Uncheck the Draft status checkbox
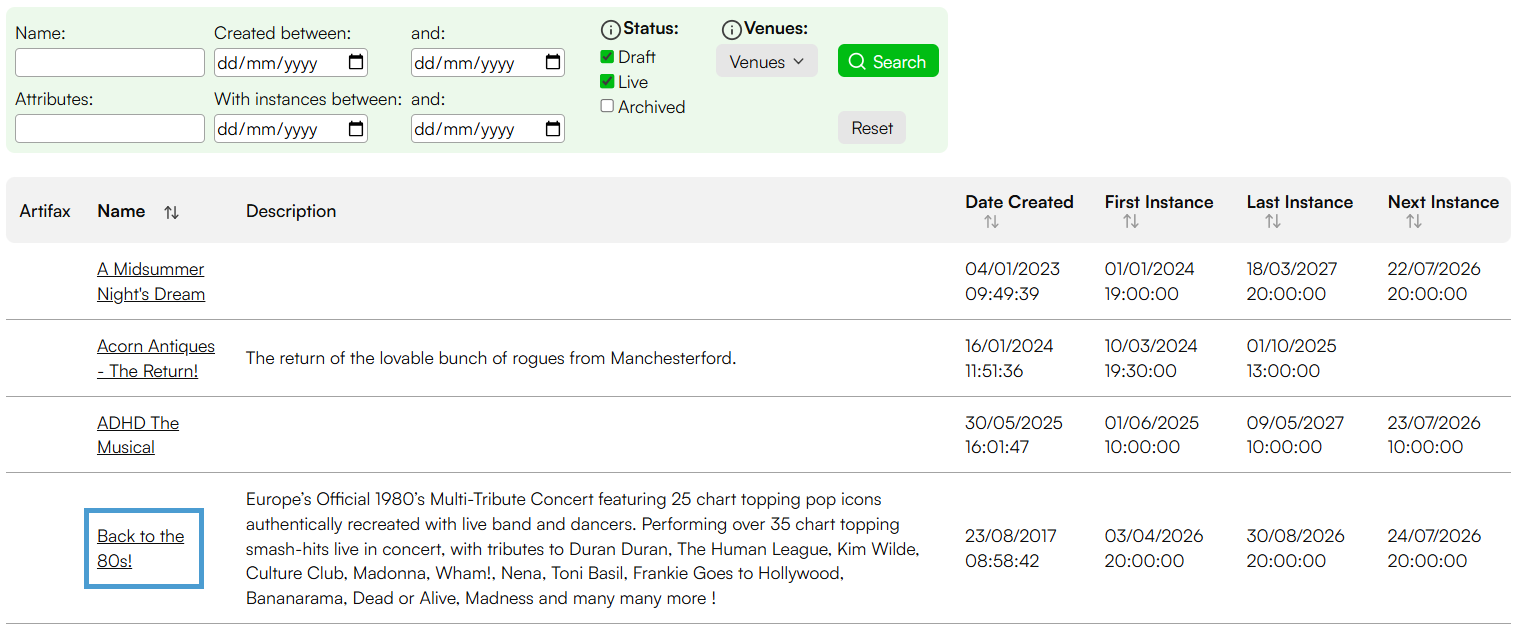Image resolution: width=1526 pixels, height=632 pixels. (607, 57)
